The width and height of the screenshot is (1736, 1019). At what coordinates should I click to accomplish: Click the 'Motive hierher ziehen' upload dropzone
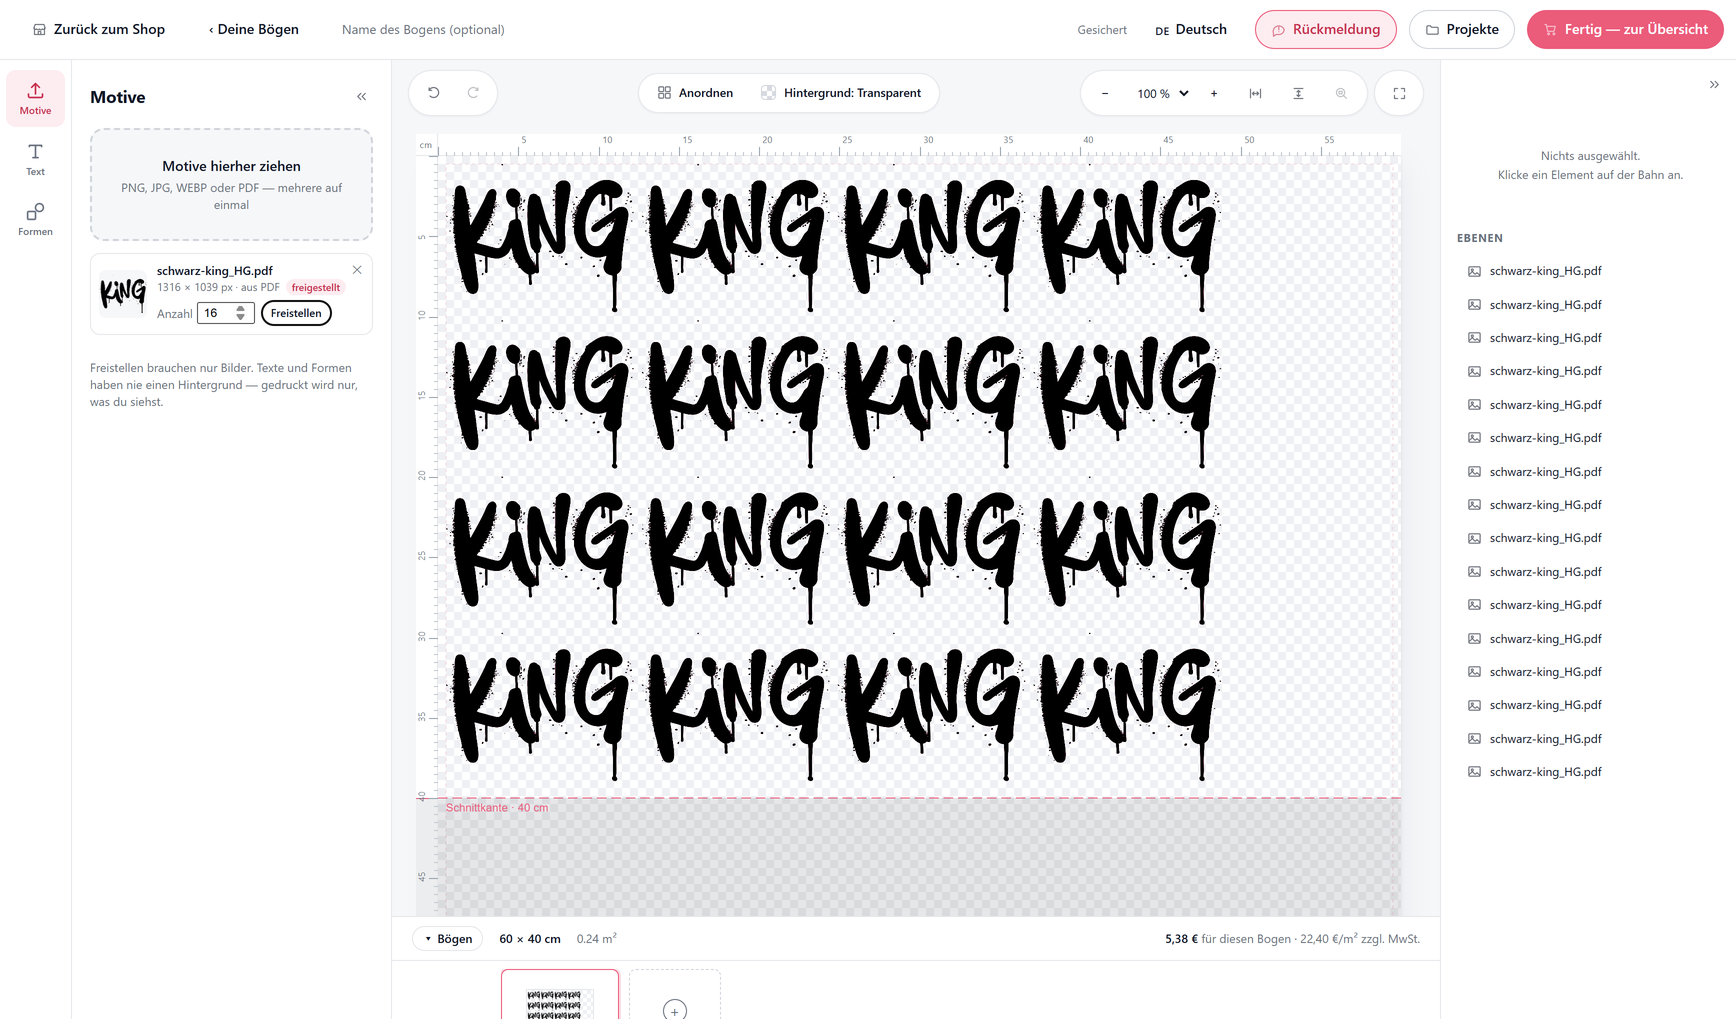click(x=231, y=184)
